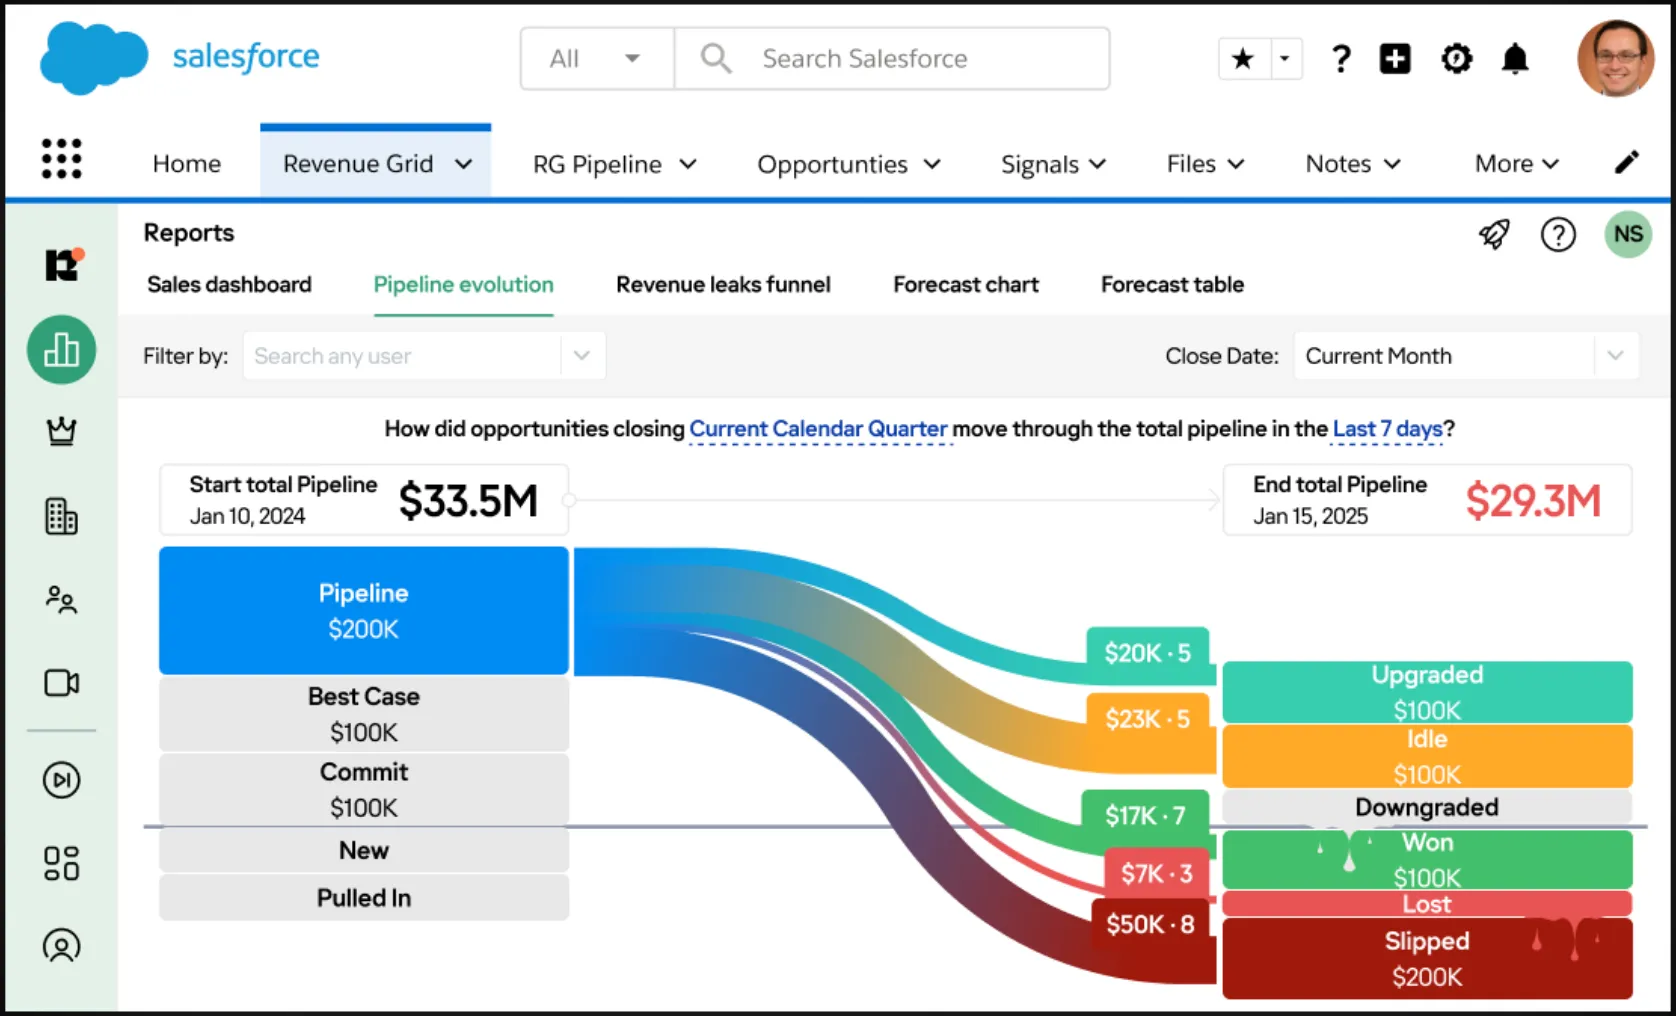
Task: Open the user profile avatar photo
Action: (1615, 58)
